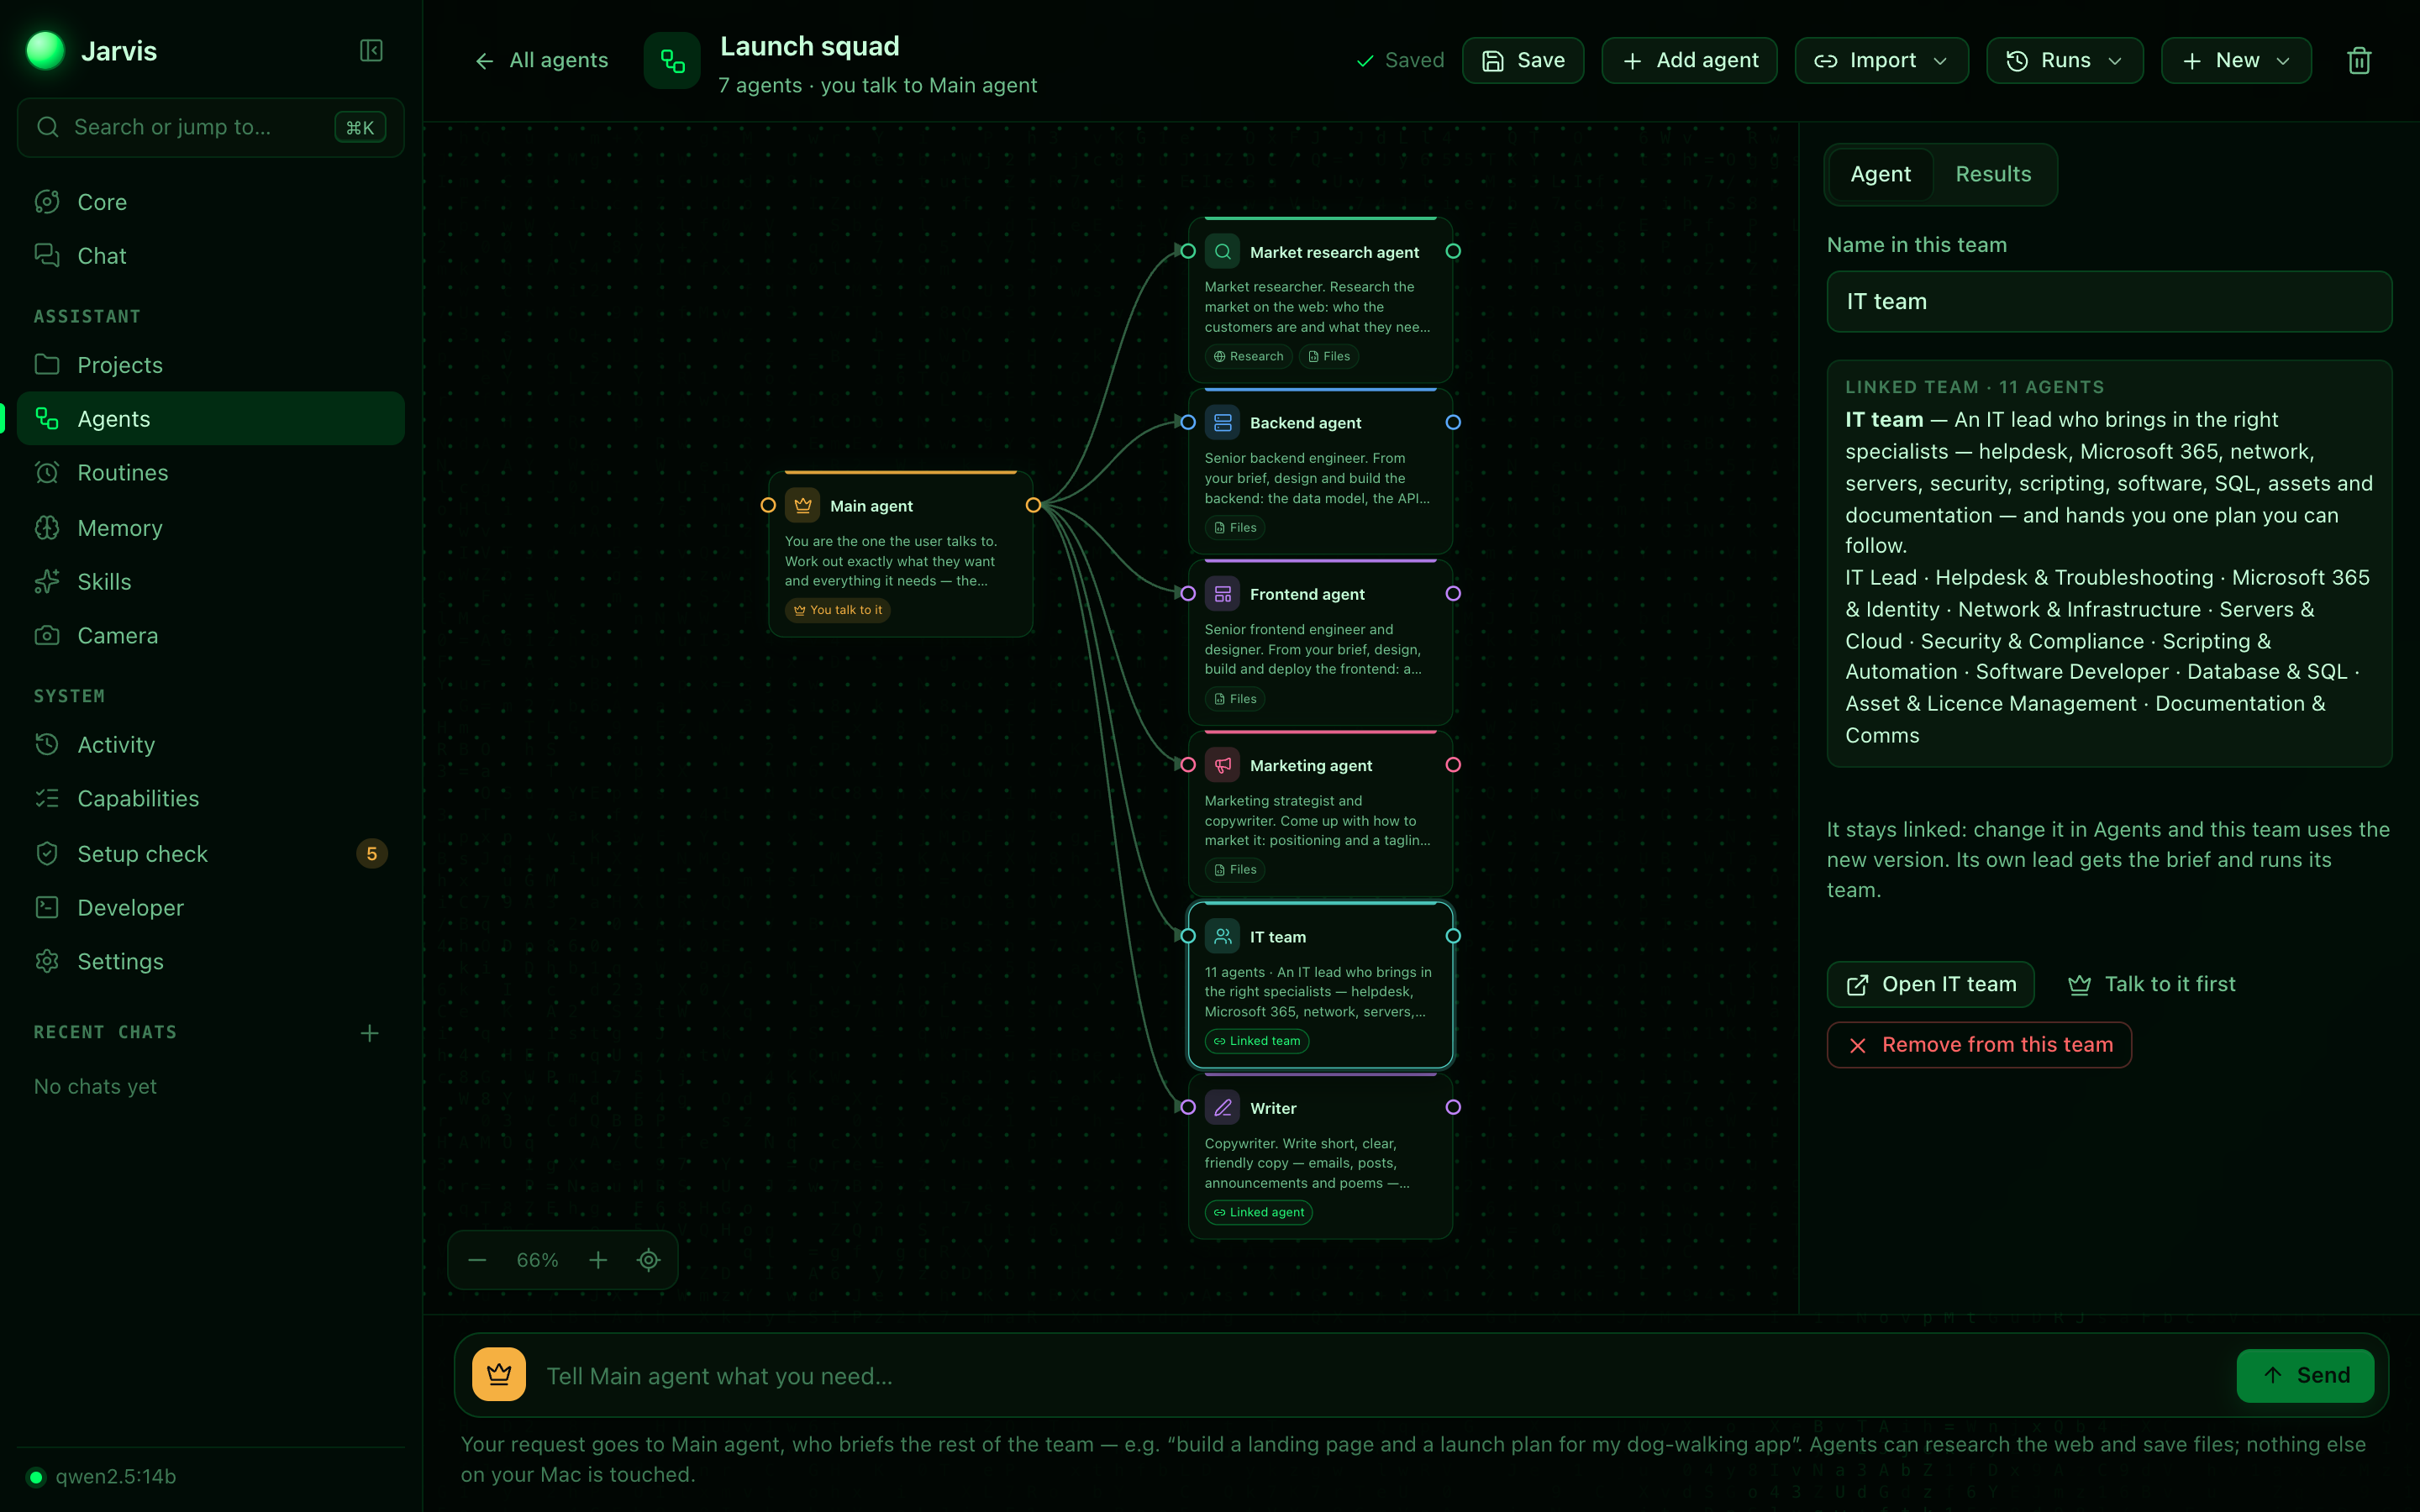Screen dimensions: 2420x1512
Task: Click the Name in this team field
Action: [2109, 302]
